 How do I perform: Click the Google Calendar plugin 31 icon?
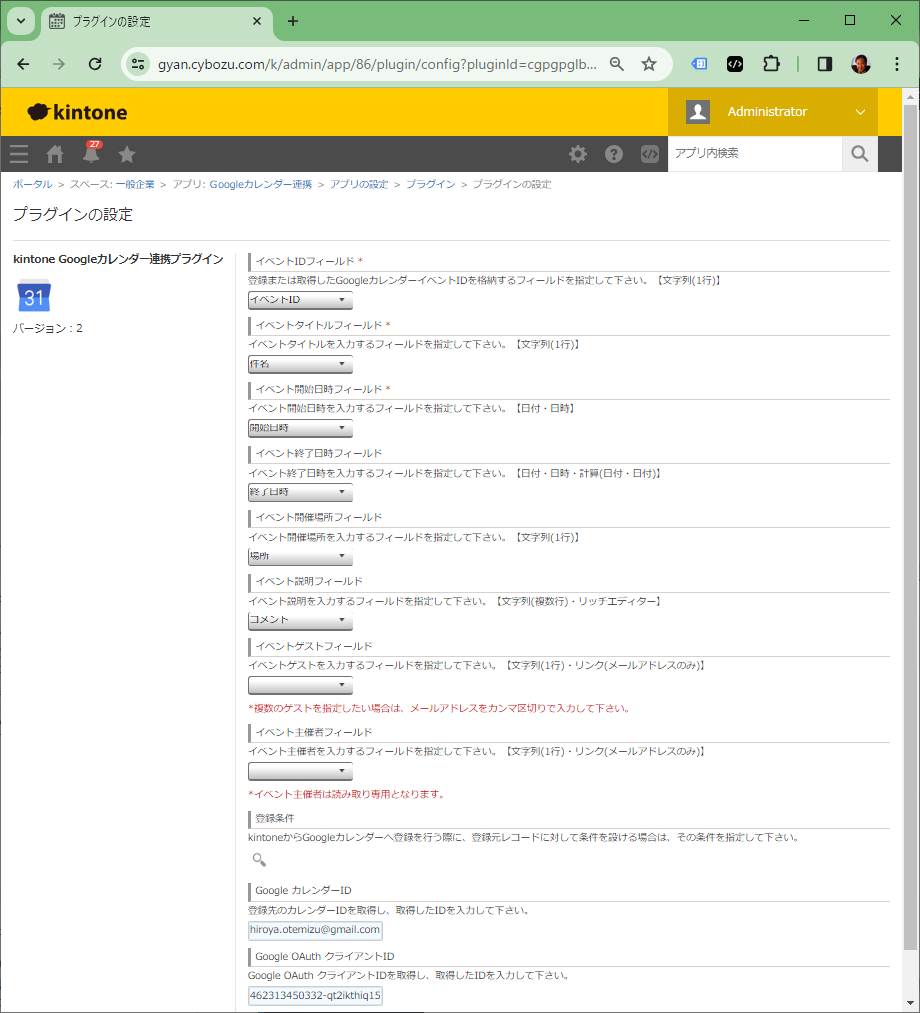point(34,296)
